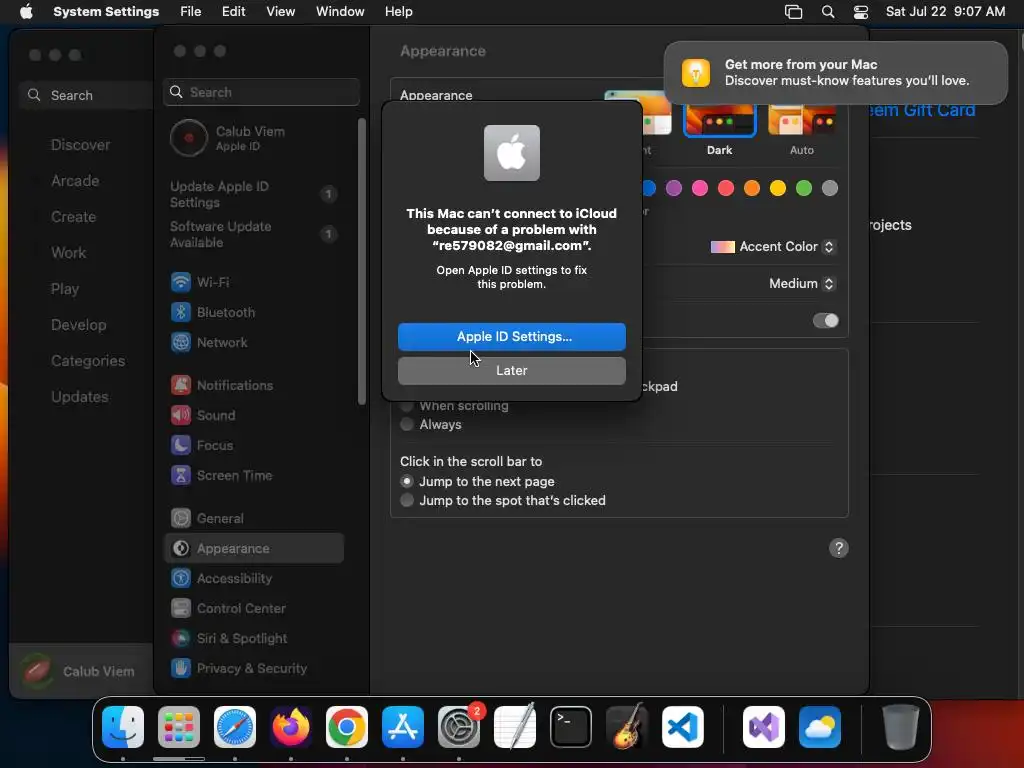Open Spotlight search in menu bar
The image size is (1024, 768).
(x=827, y=12)
